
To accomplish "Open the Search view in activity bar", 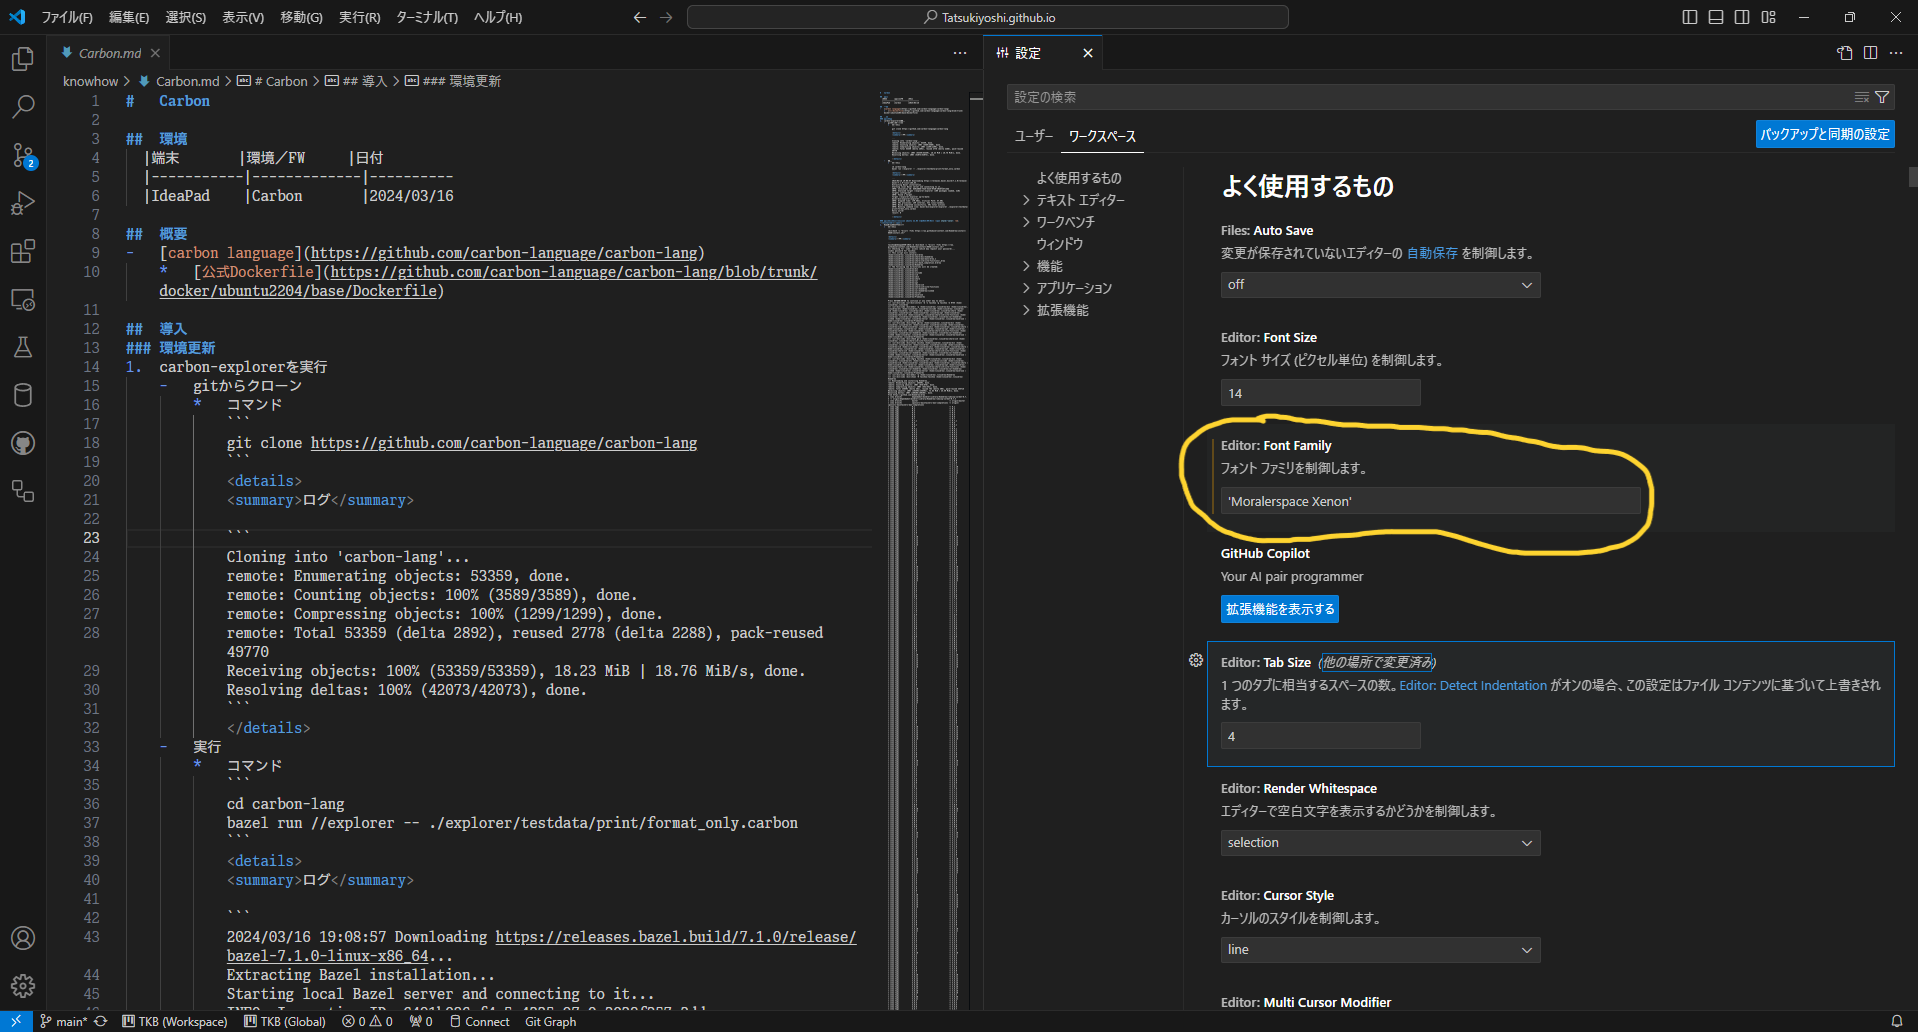I will click(x=23, y=107).
